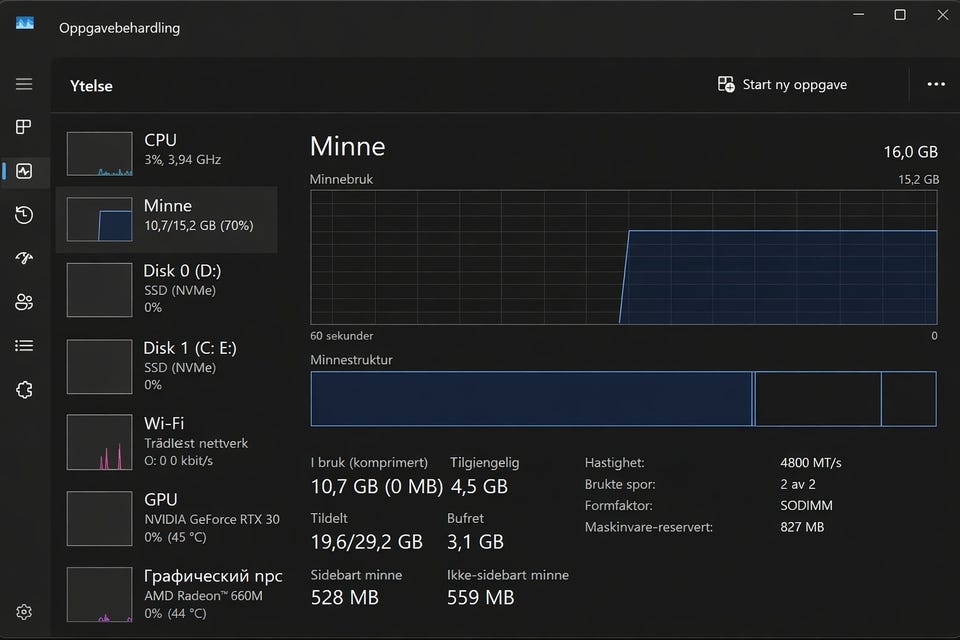Click the "Start ny oppgave" button
960x640 pixels.
[x=782, y=85]
